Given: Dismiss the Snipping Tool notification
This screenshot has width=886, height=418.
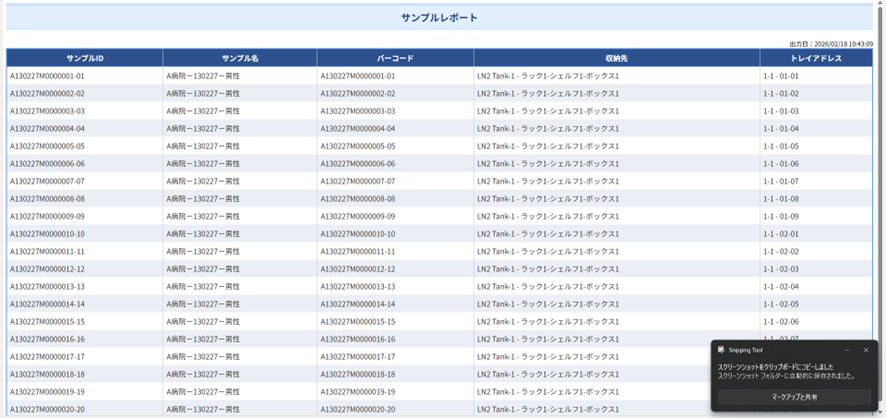Looking at the screenshot, I should point(866,350).
